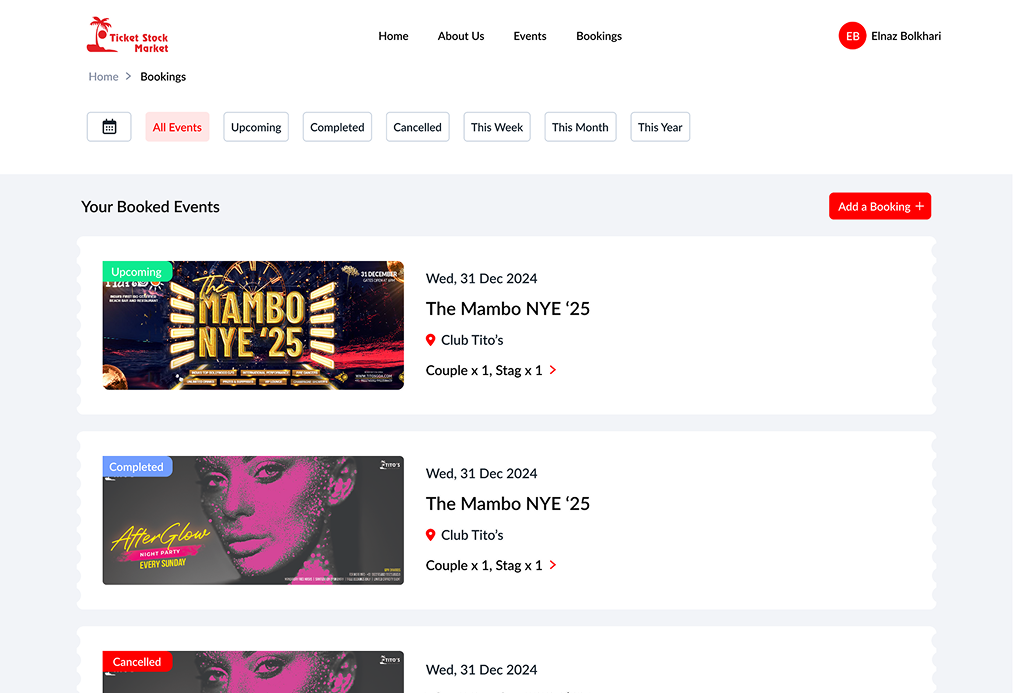
Task: Click Bookings breadcrumb text
Action: pyautogui.click(x=163, y=76)
